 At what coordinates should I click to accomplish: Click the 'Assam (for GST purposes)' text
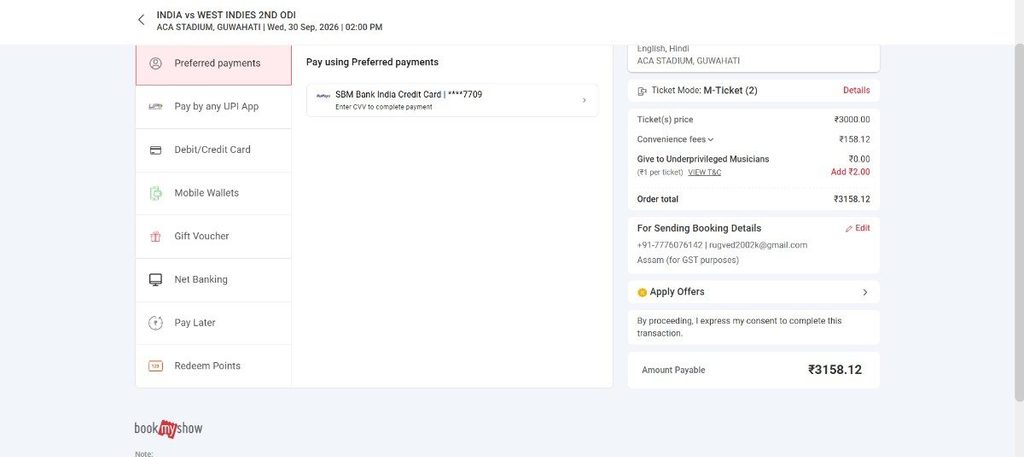688,260
